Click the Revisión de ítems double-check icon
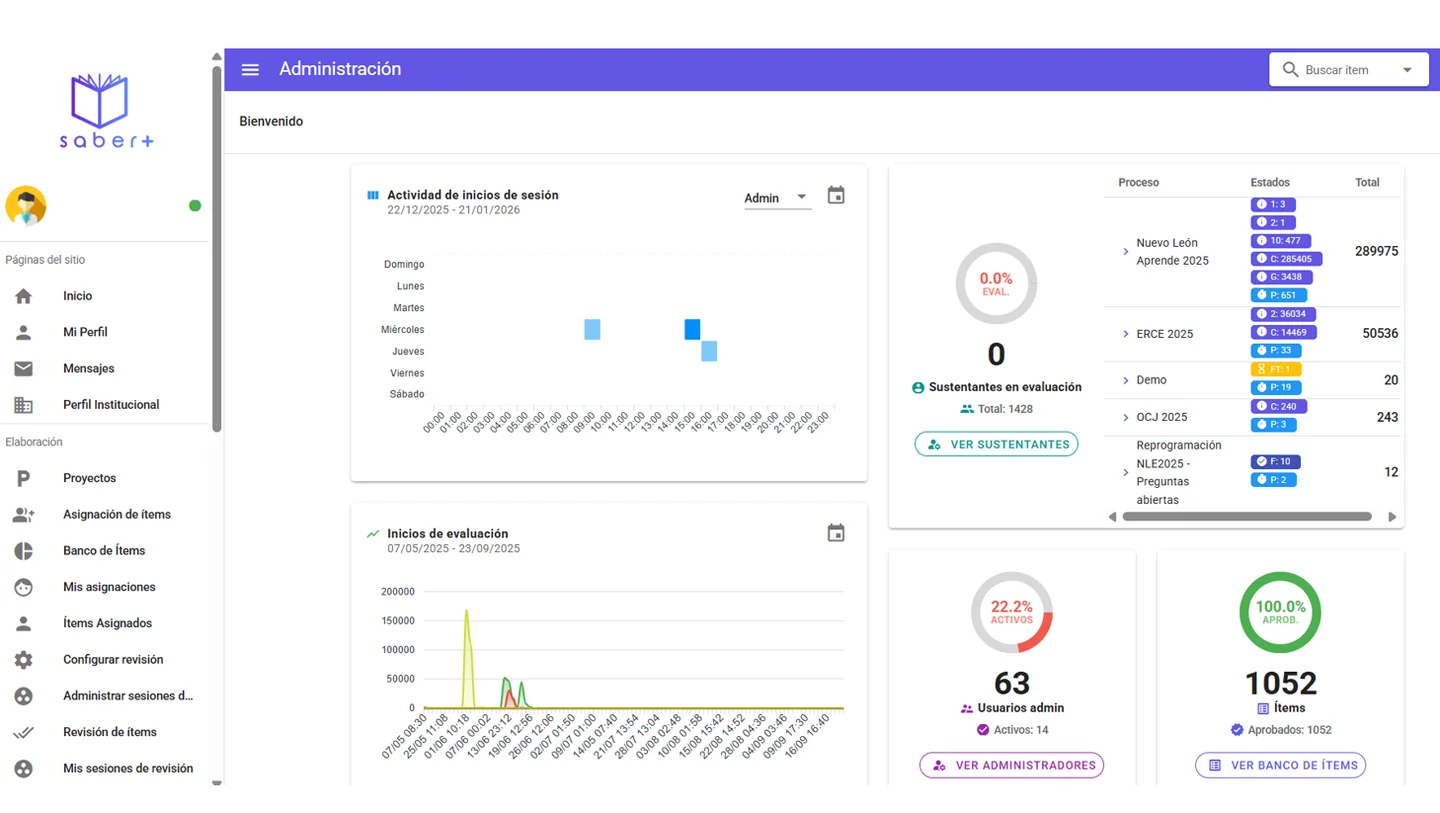This screenshot has width=1440, height=813. [23, 733]
